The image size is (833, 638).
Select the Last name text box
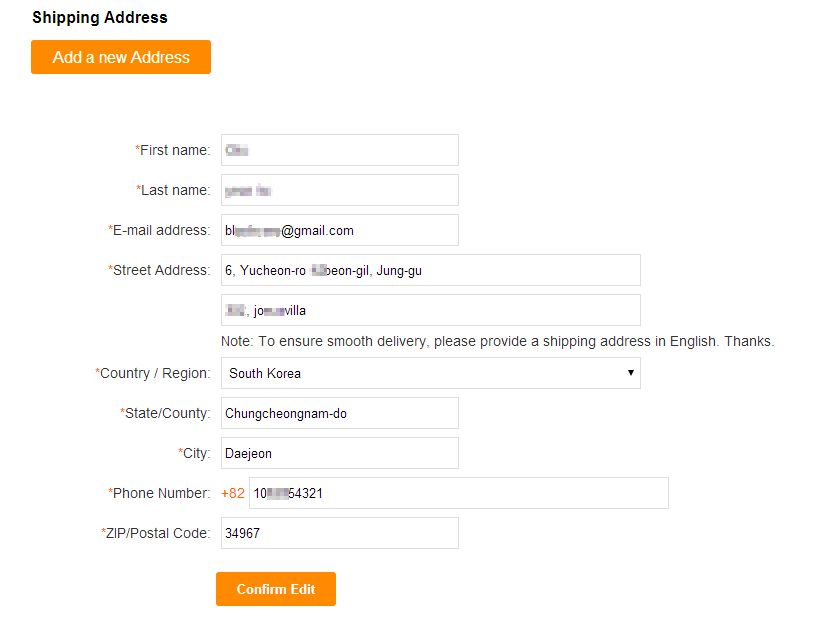pyautogui.click(x=339, y=190)
